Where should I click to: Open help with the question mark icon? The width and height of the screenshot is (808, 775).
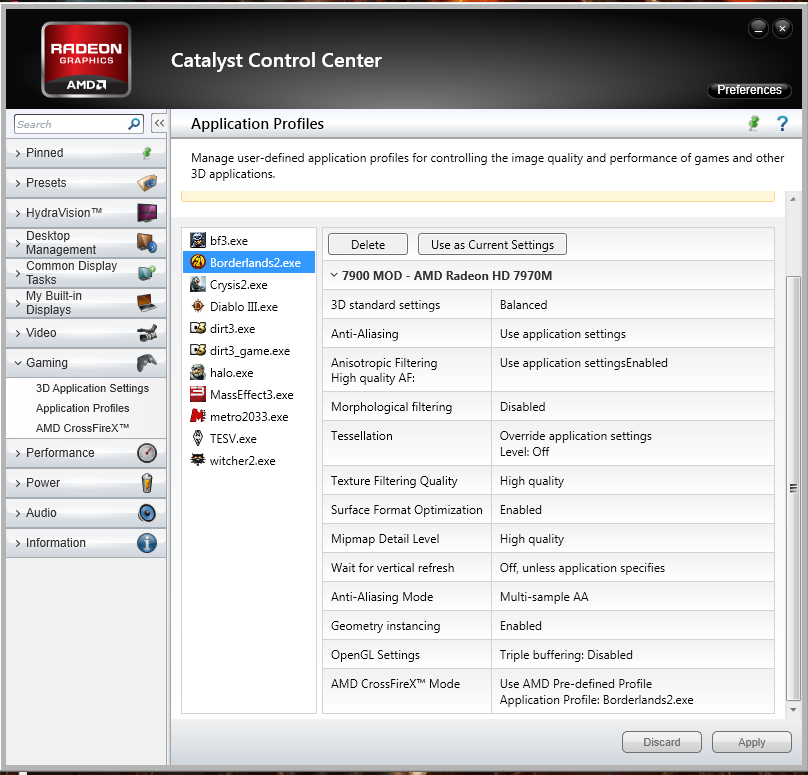click(782, 123)
